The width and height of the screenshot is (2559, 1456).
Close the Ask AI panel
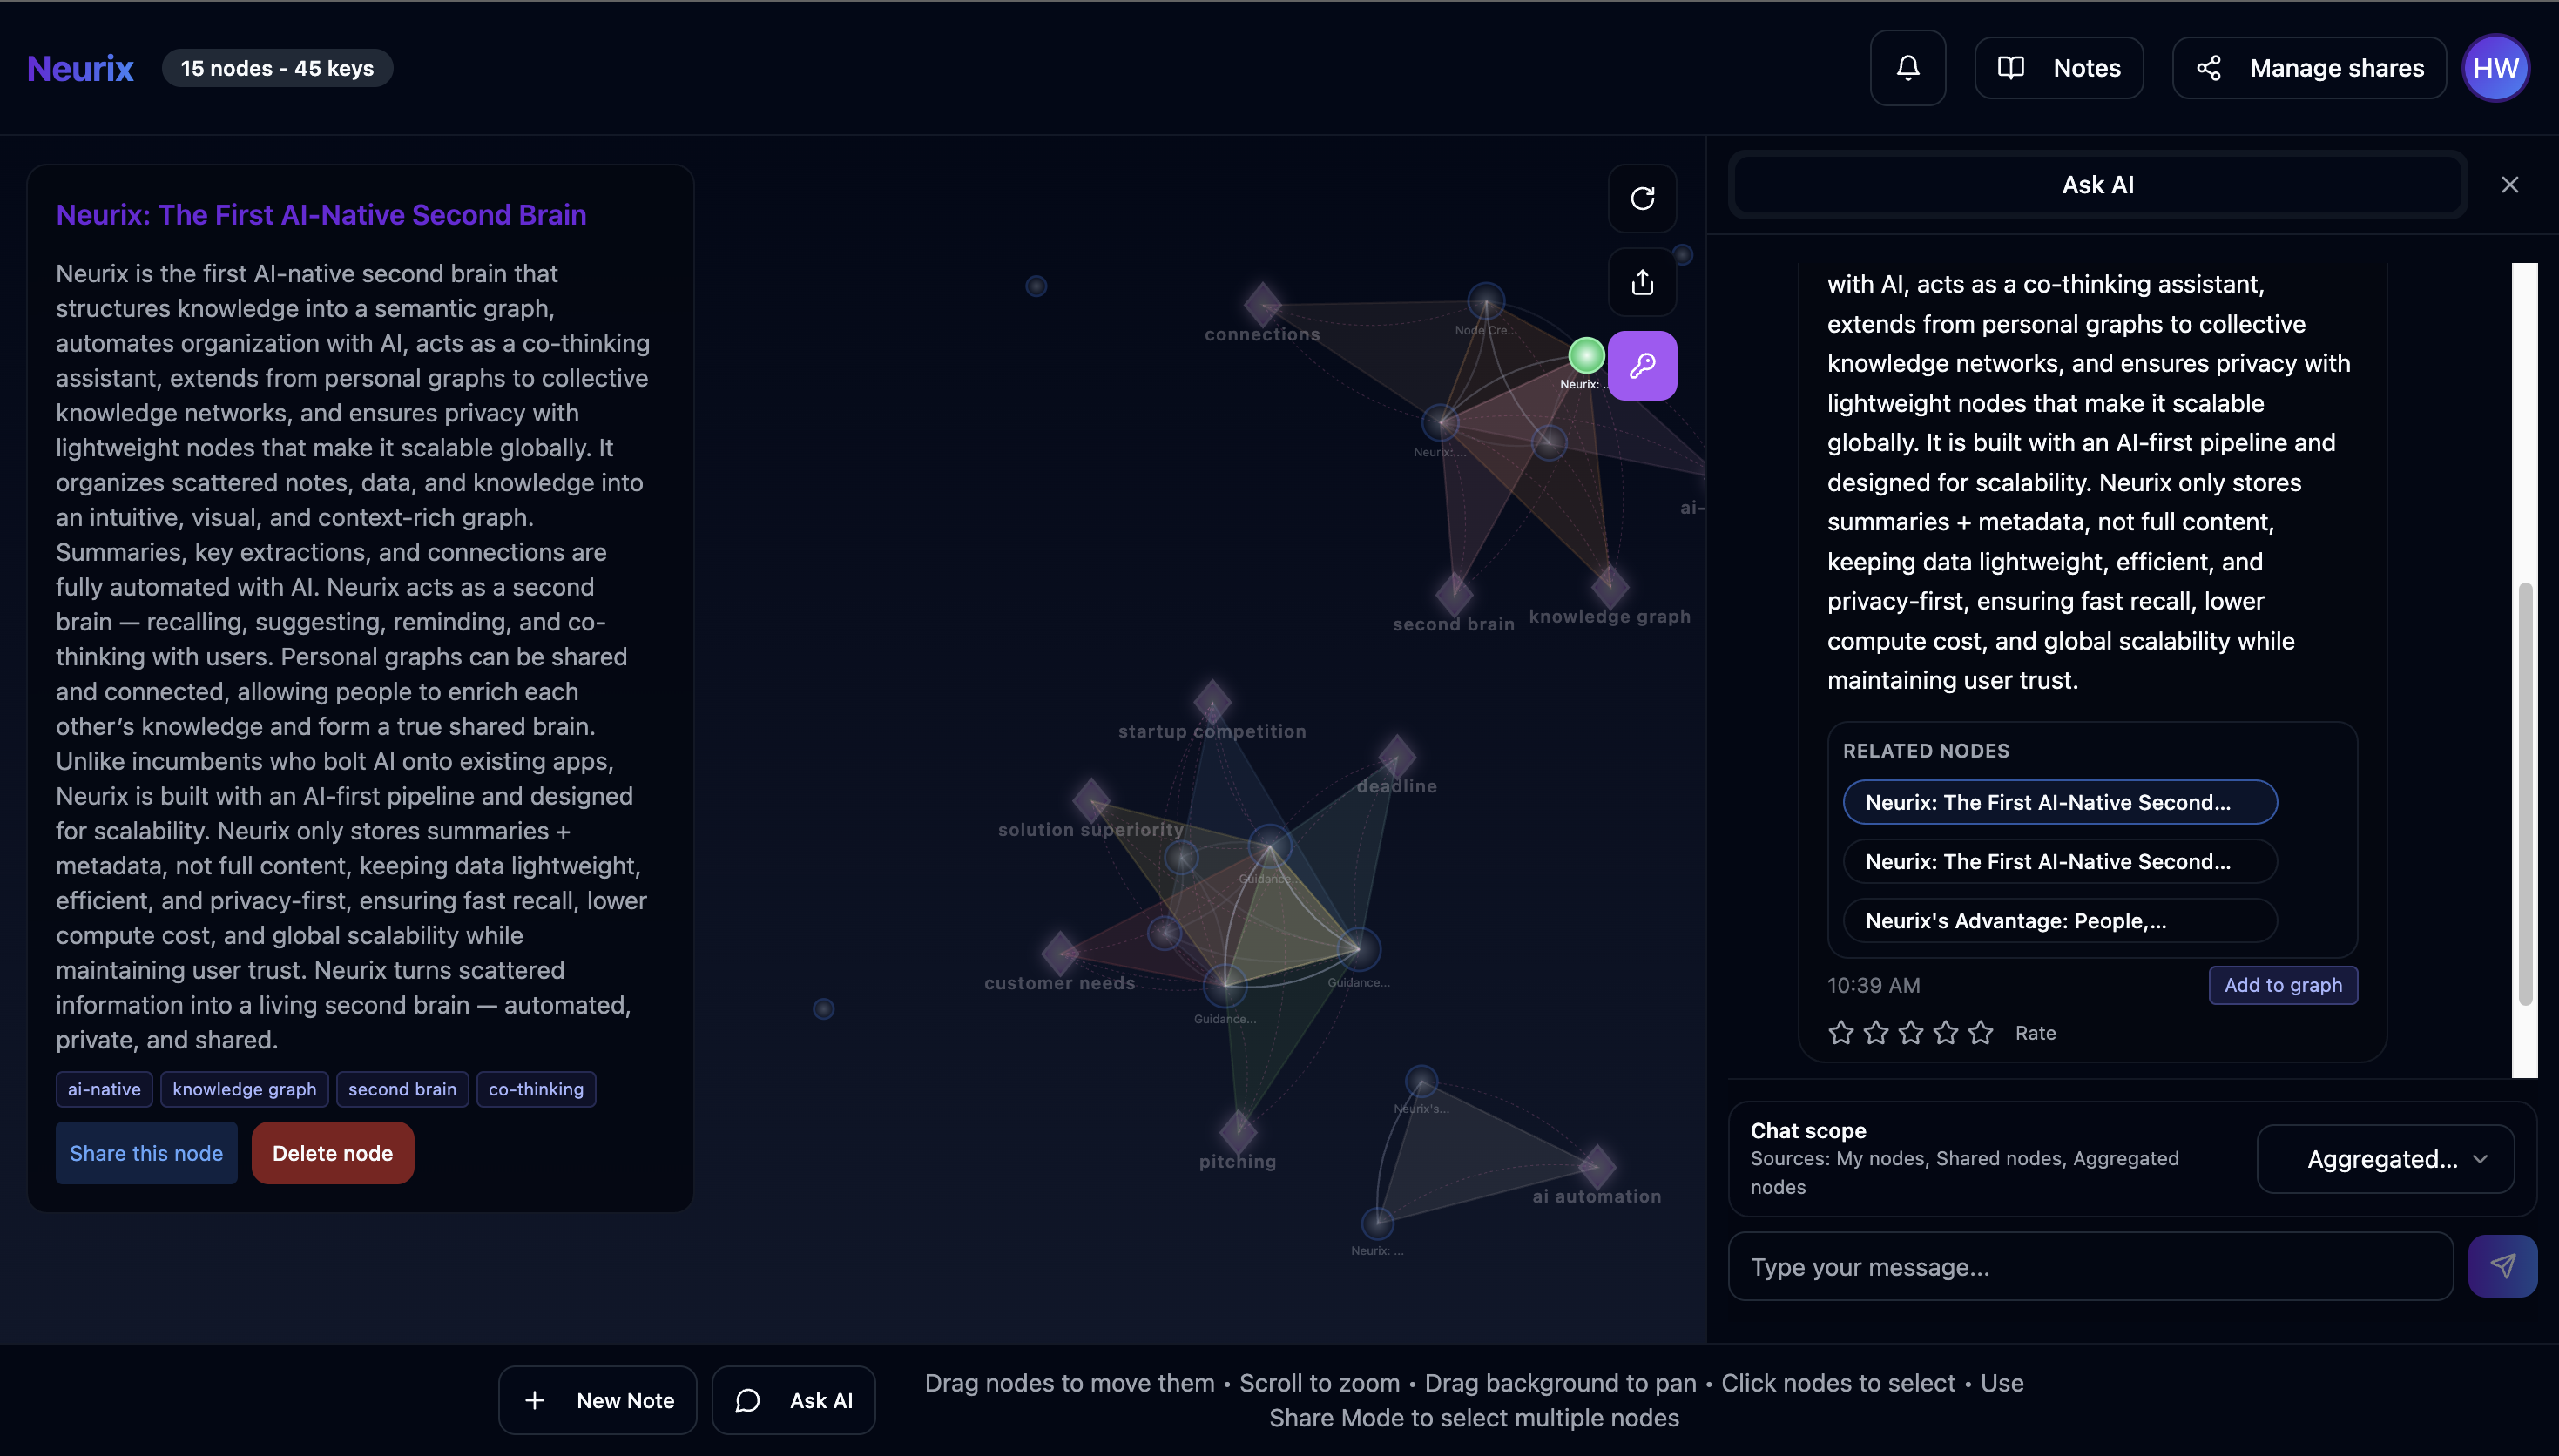(x=2509, y=184)
